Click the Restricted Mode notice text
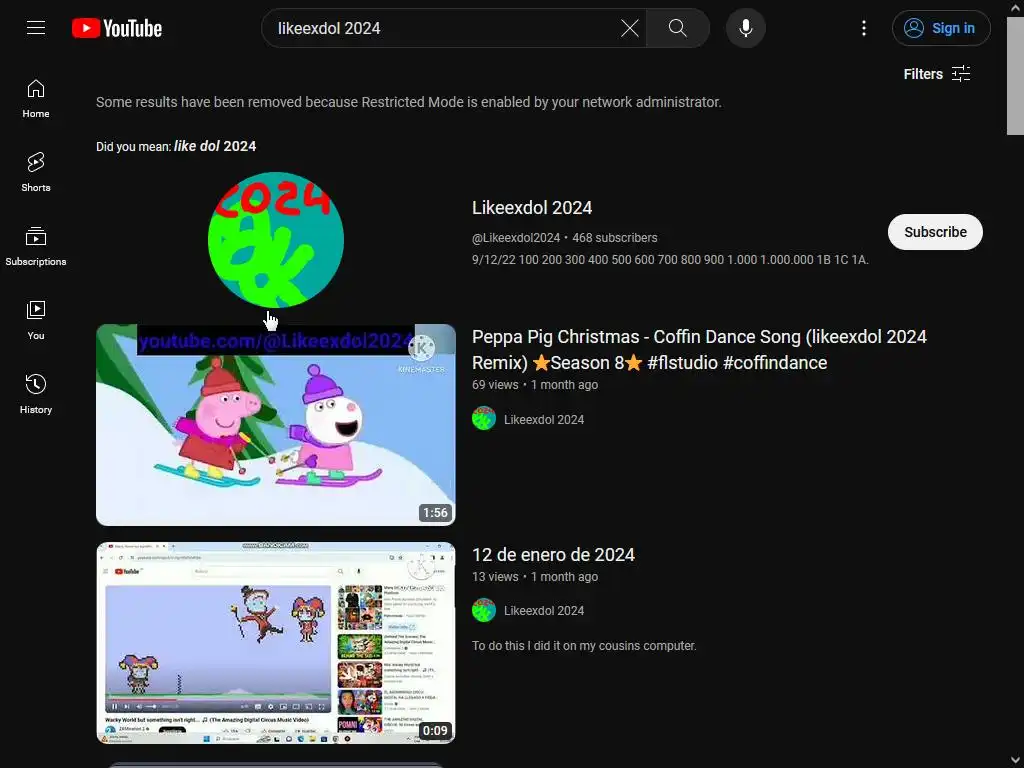1024x768 pixels. click(409, 103)
